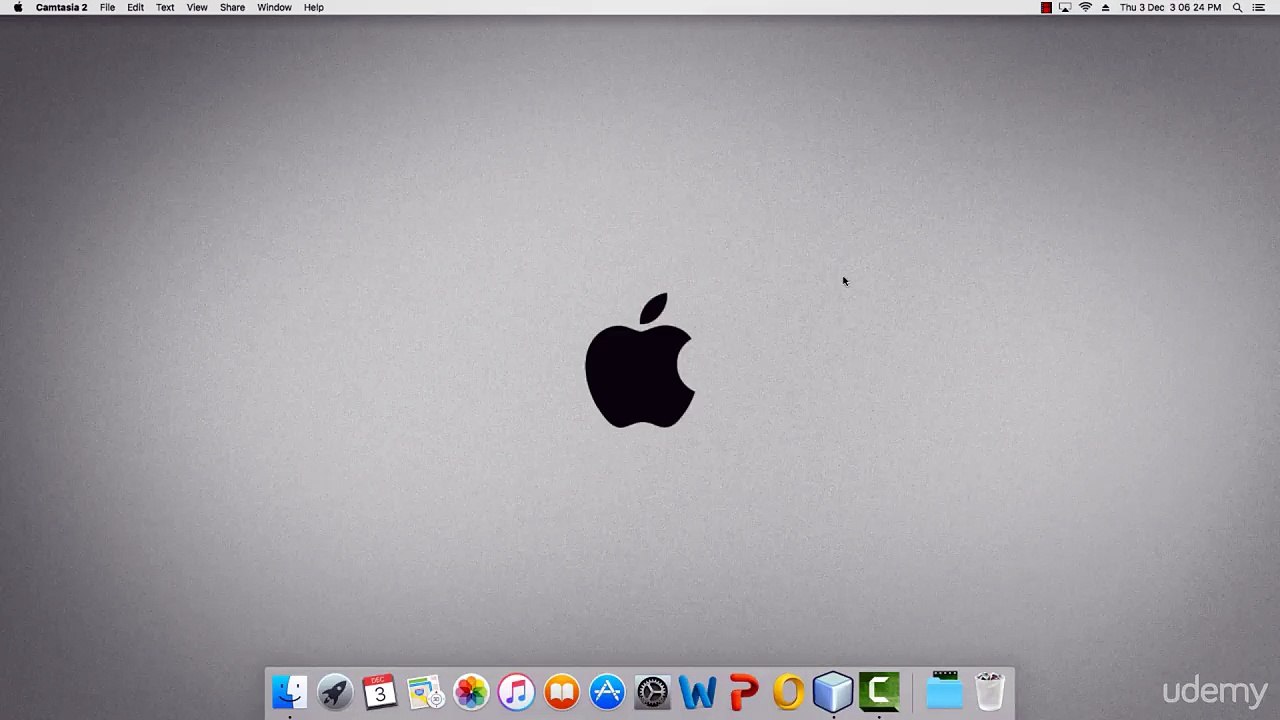The image size is (1280, 720).
Task: Open Finder from the Dock
Action: 290,692
